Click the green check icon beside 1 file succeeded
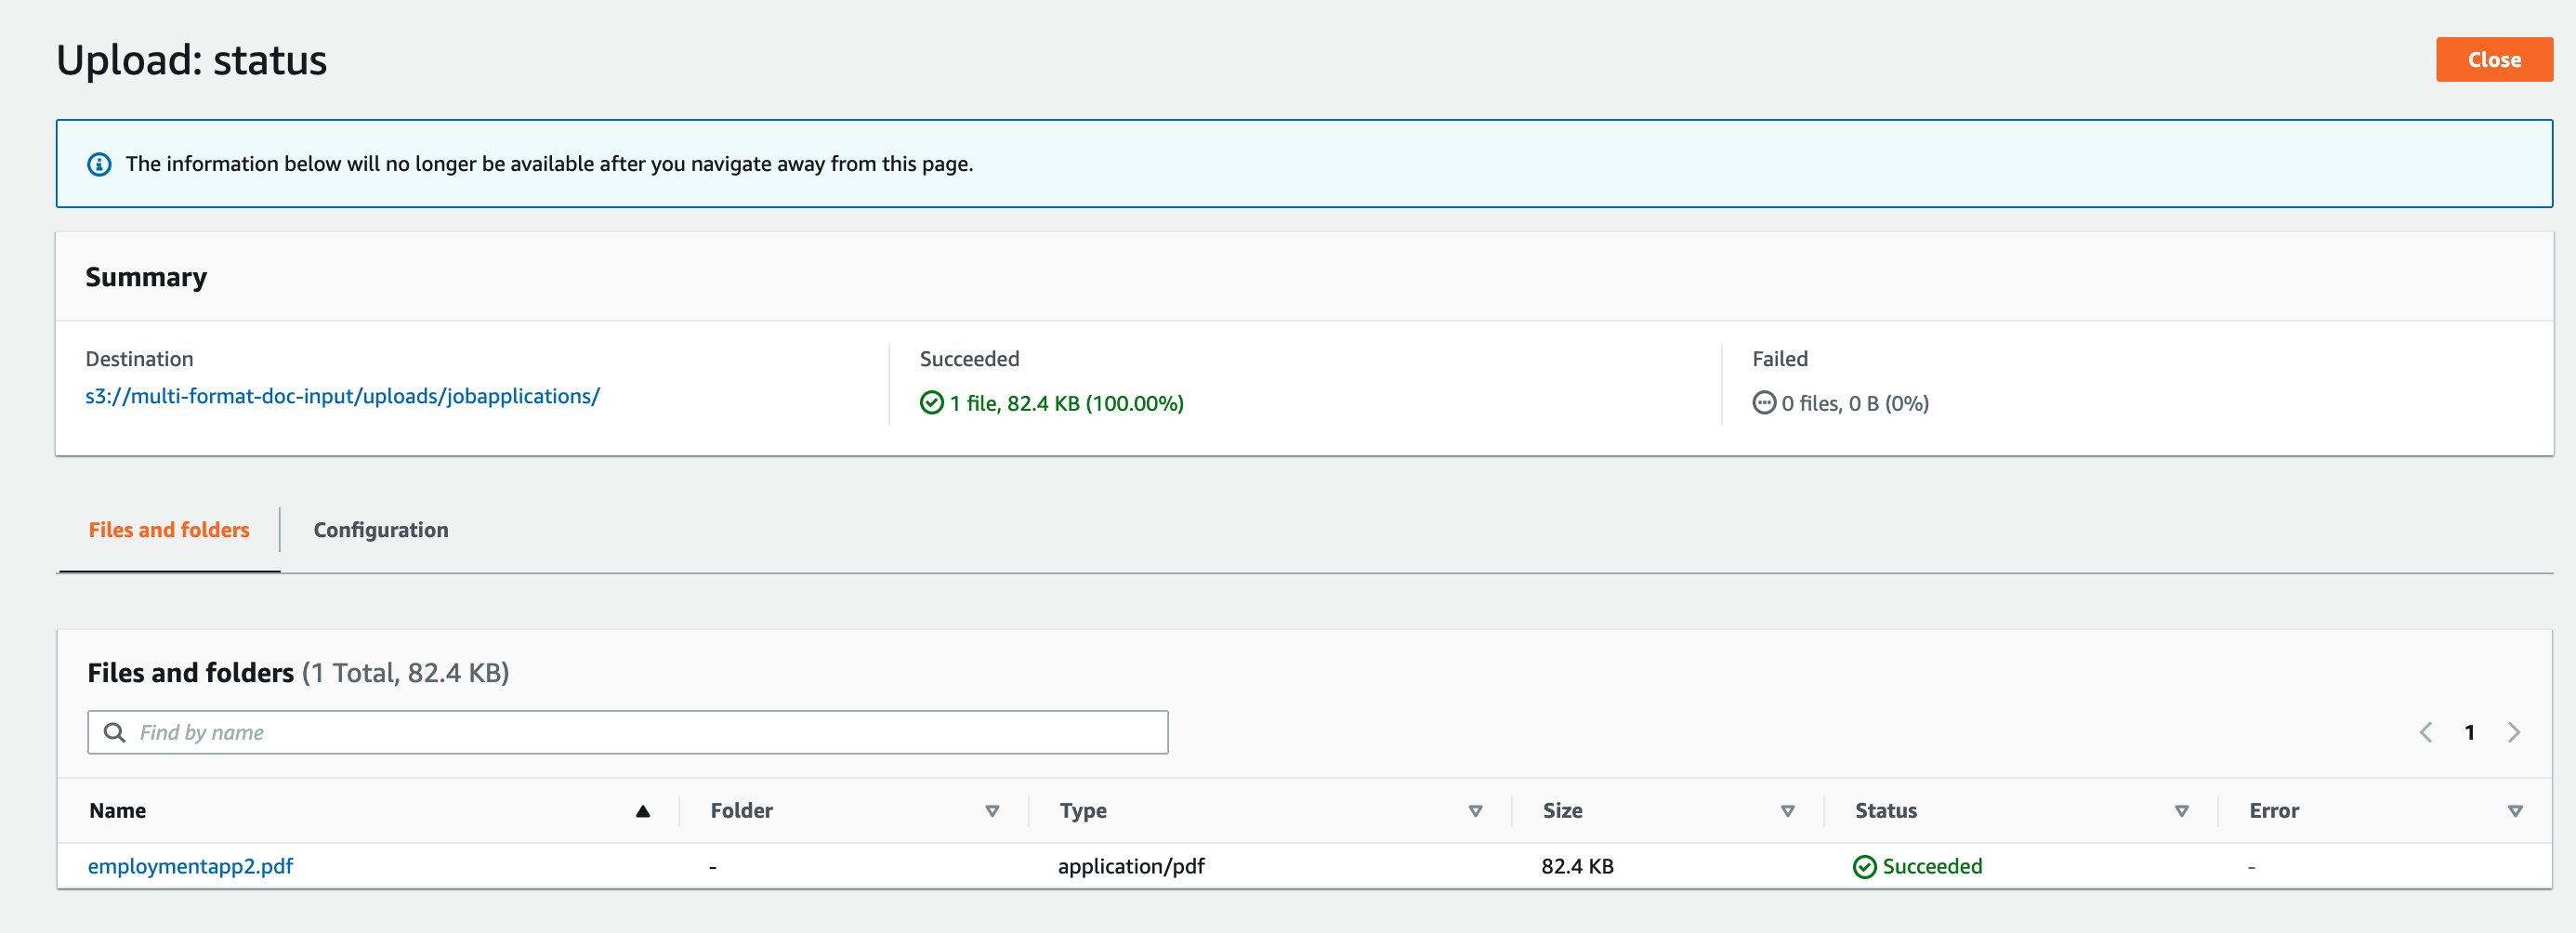Screen dimensions: 2576x933 pos(931,403)
